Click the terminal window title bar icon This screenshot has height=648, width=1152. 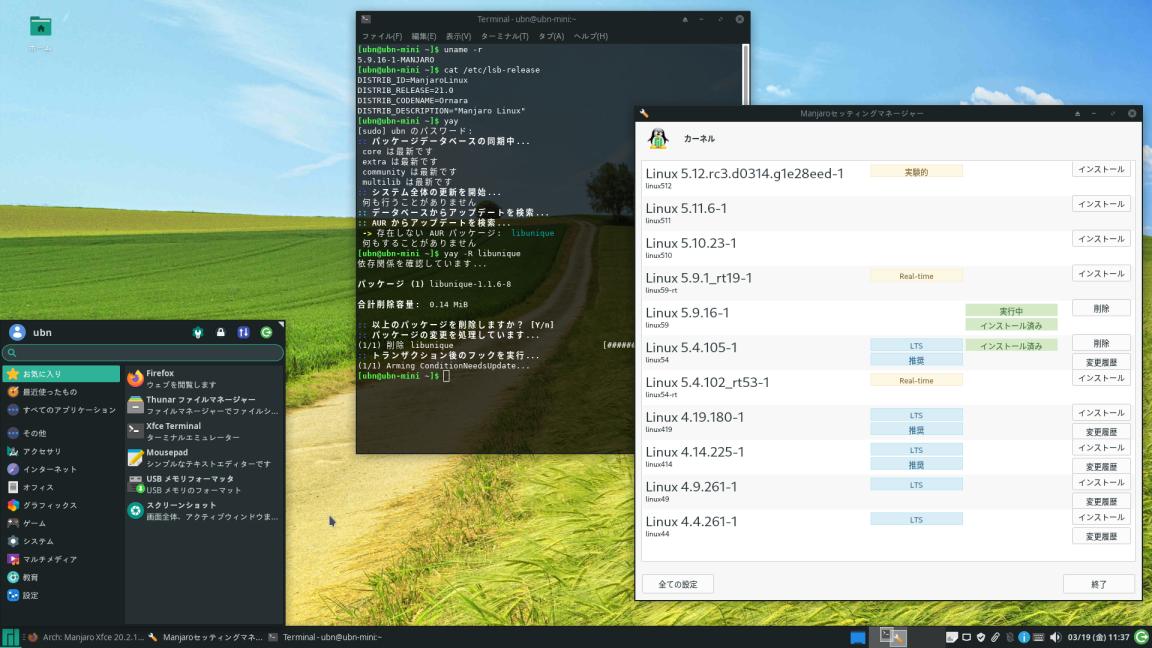(x=366, y=19)
